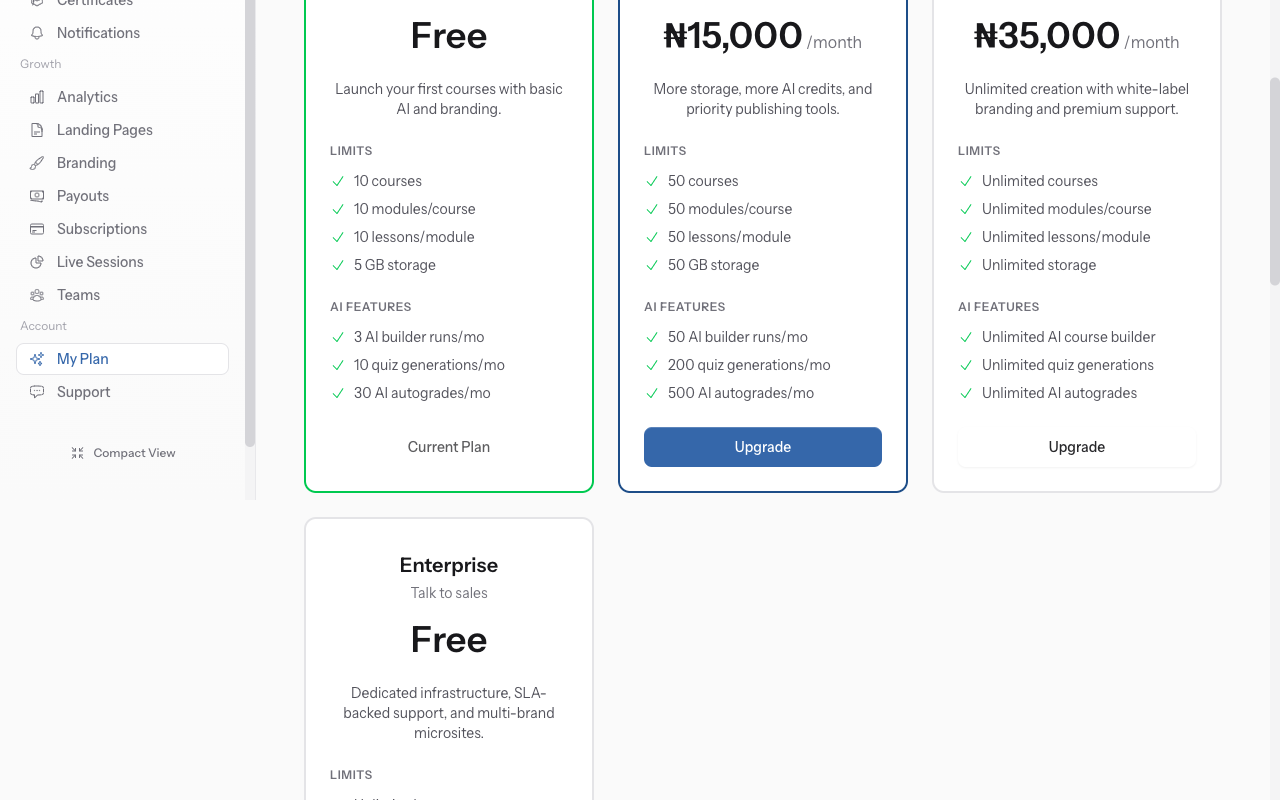The image size is (1280, 800).
Task: Upgrade to the ₦15,000 monthly plan
Action: click(762, 446)
